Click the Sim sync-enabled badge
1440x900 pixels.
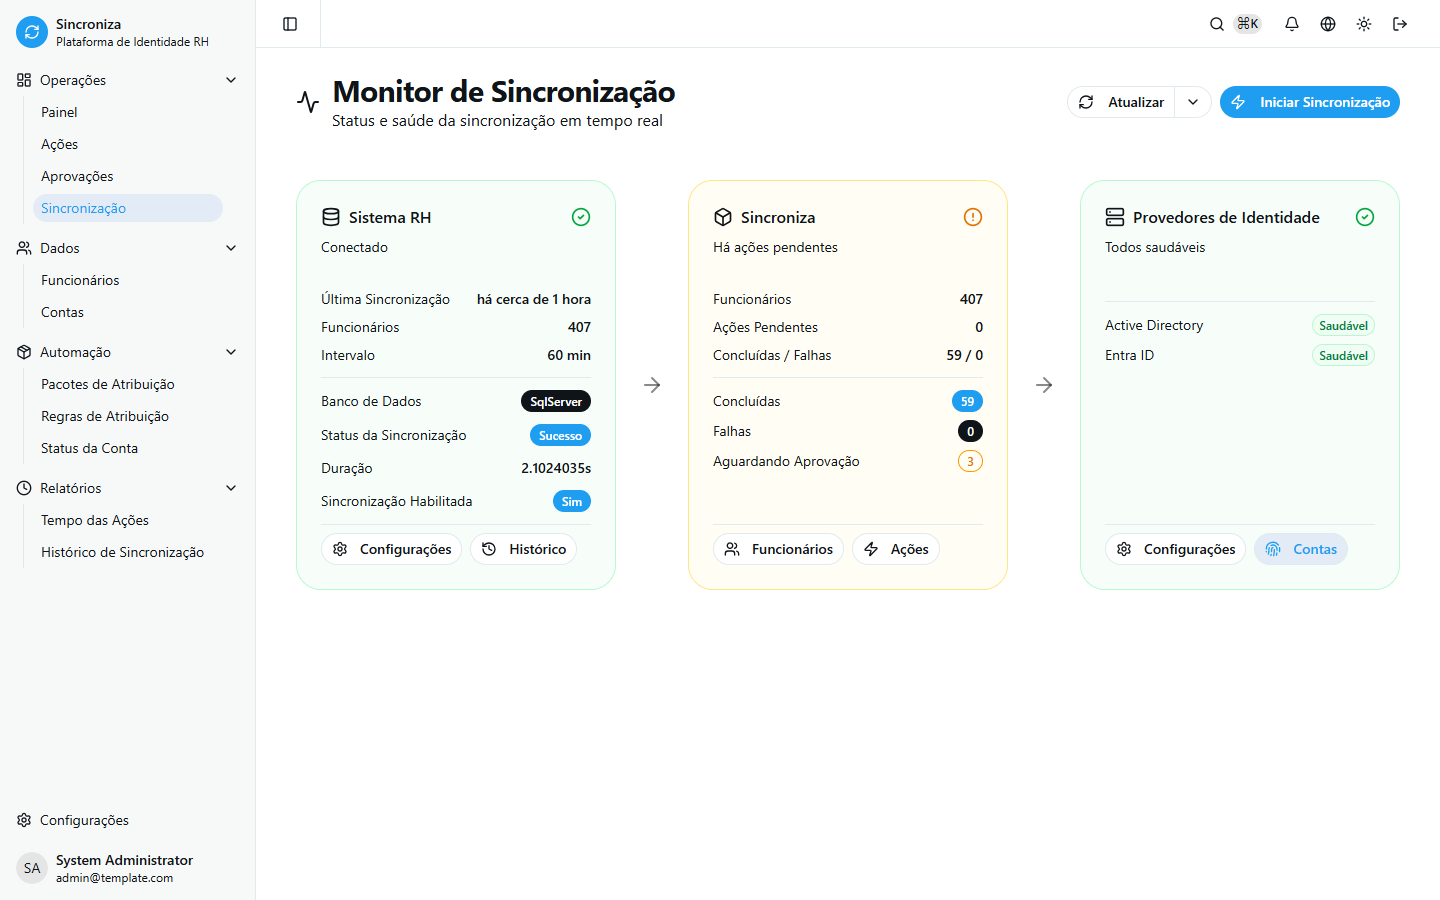tap(571, 502)
